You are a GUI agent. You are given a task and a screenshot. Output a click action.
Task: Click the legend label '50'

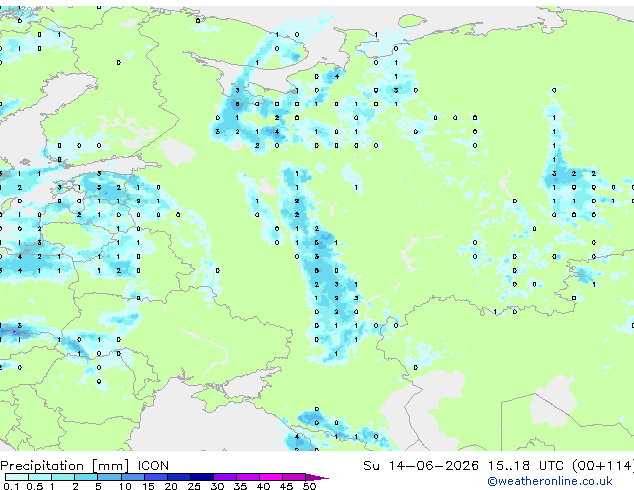click(x=310, y=486)
